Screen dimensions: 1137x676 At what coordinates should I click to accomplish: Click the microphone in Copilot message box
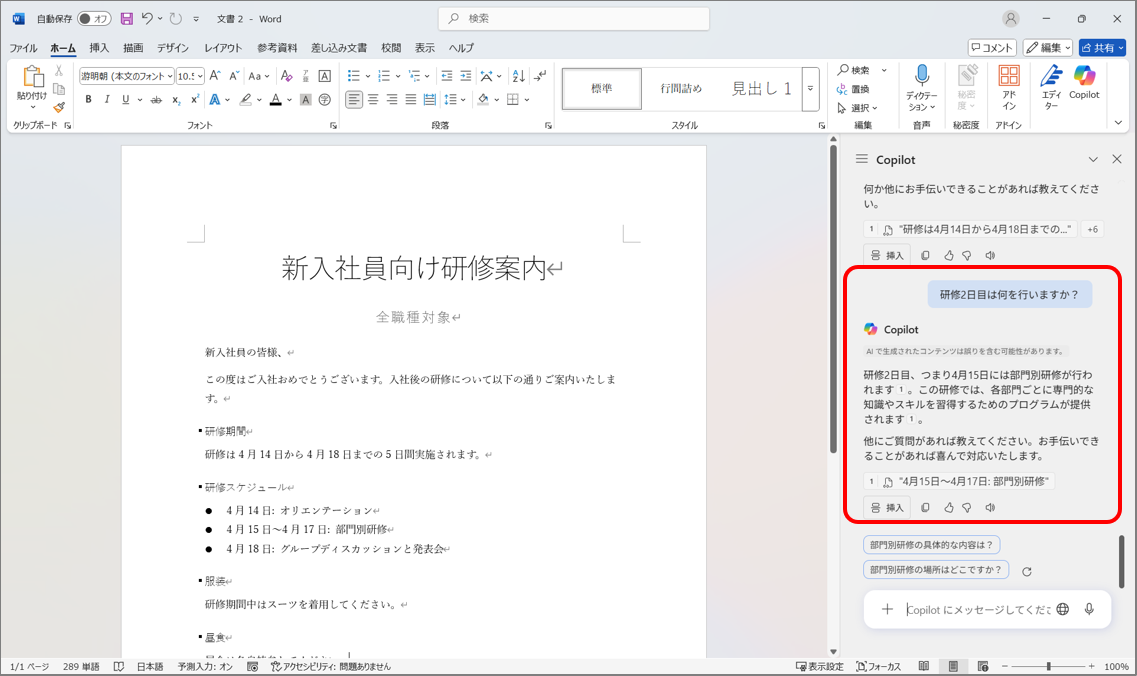[x=1089, y=609]
